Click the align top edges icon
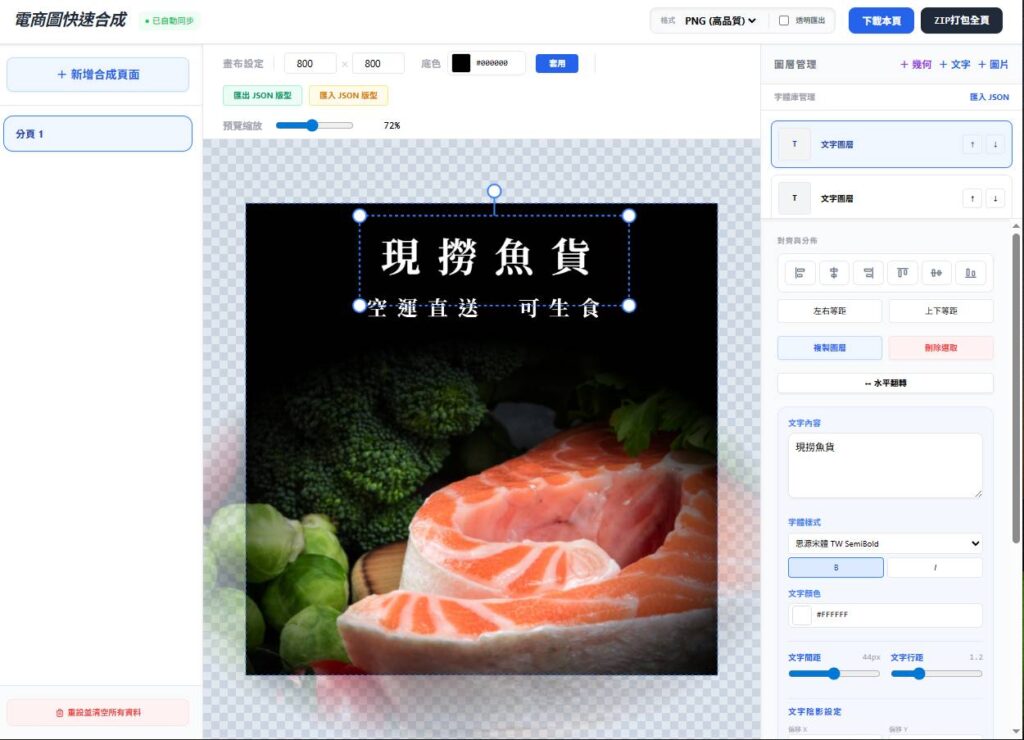 click(902, 273)
